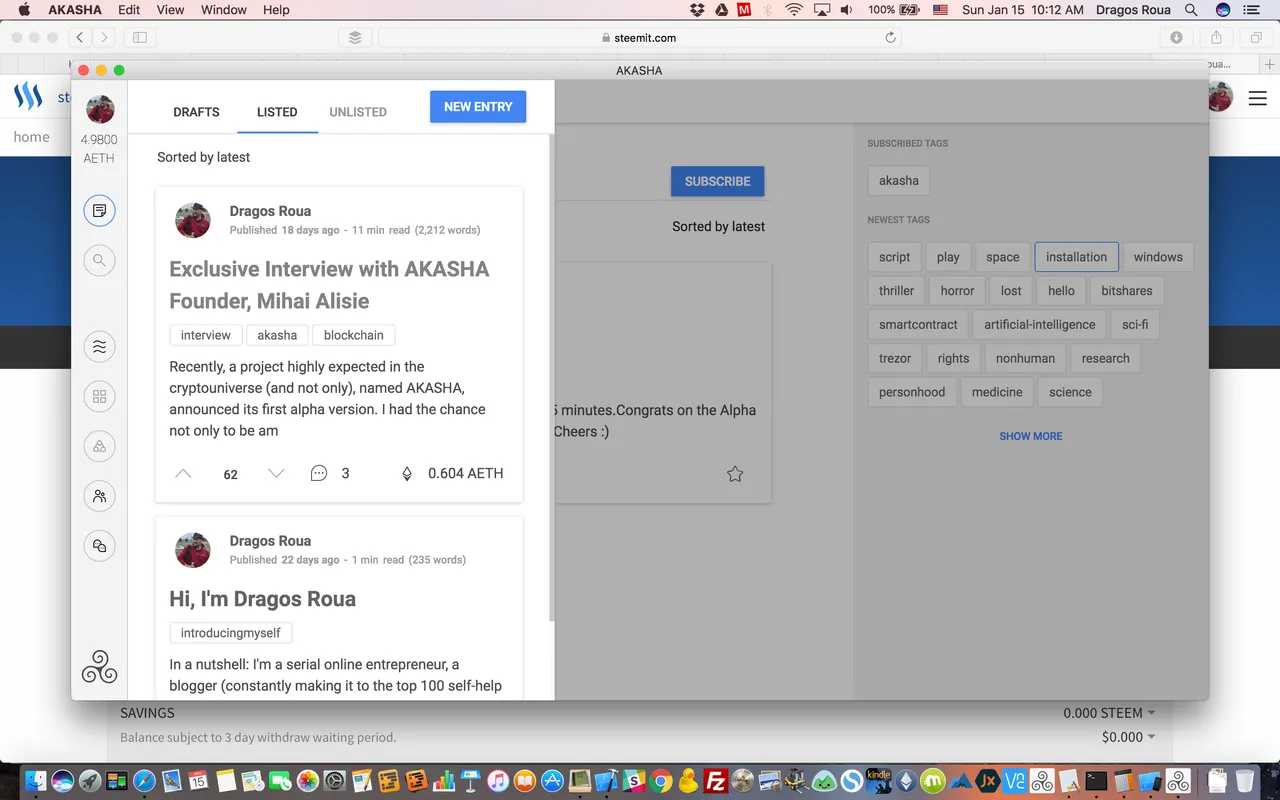The image size is (1280, 800).
Task: Click the personhood tag
Action: (912, 392)
